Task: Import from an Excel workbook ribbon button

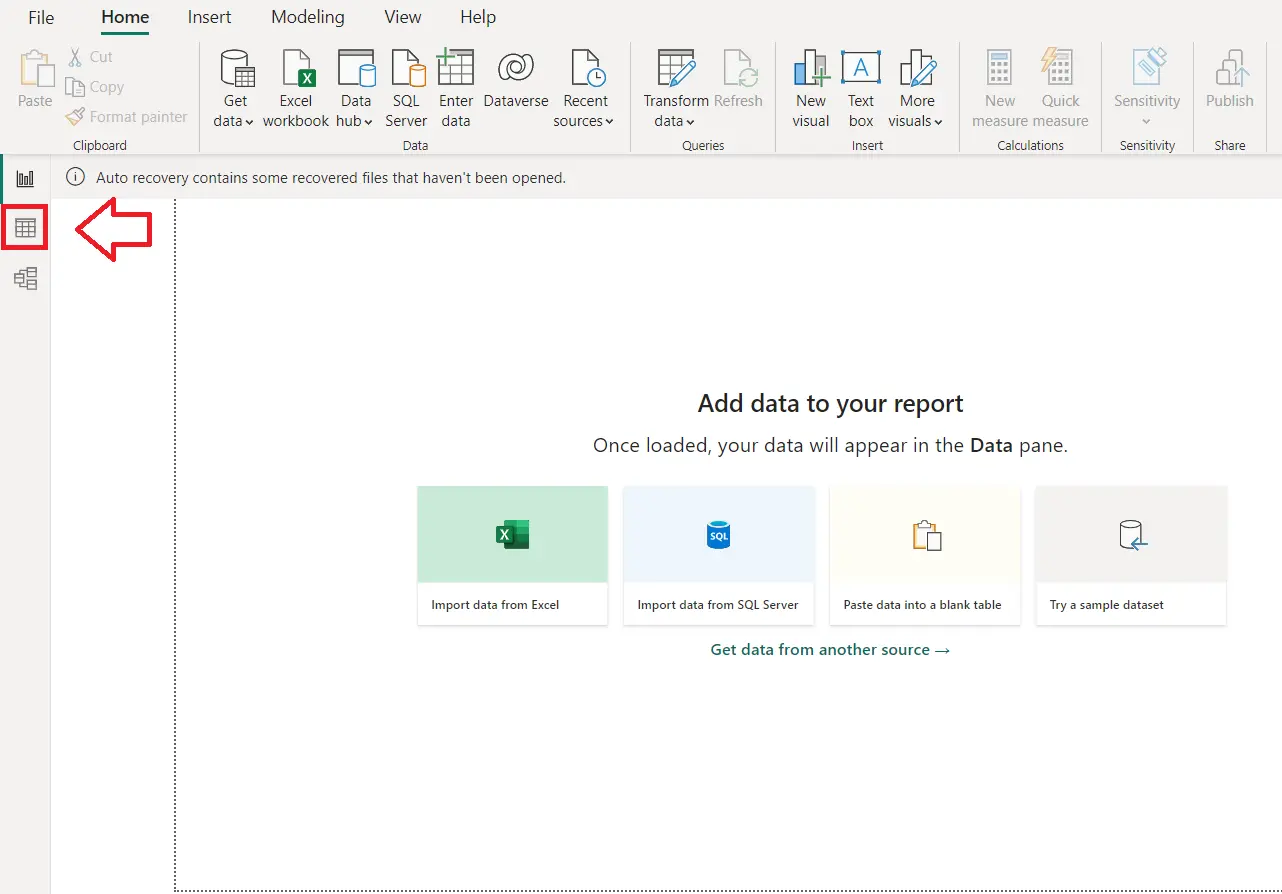Action: [296, 88]
